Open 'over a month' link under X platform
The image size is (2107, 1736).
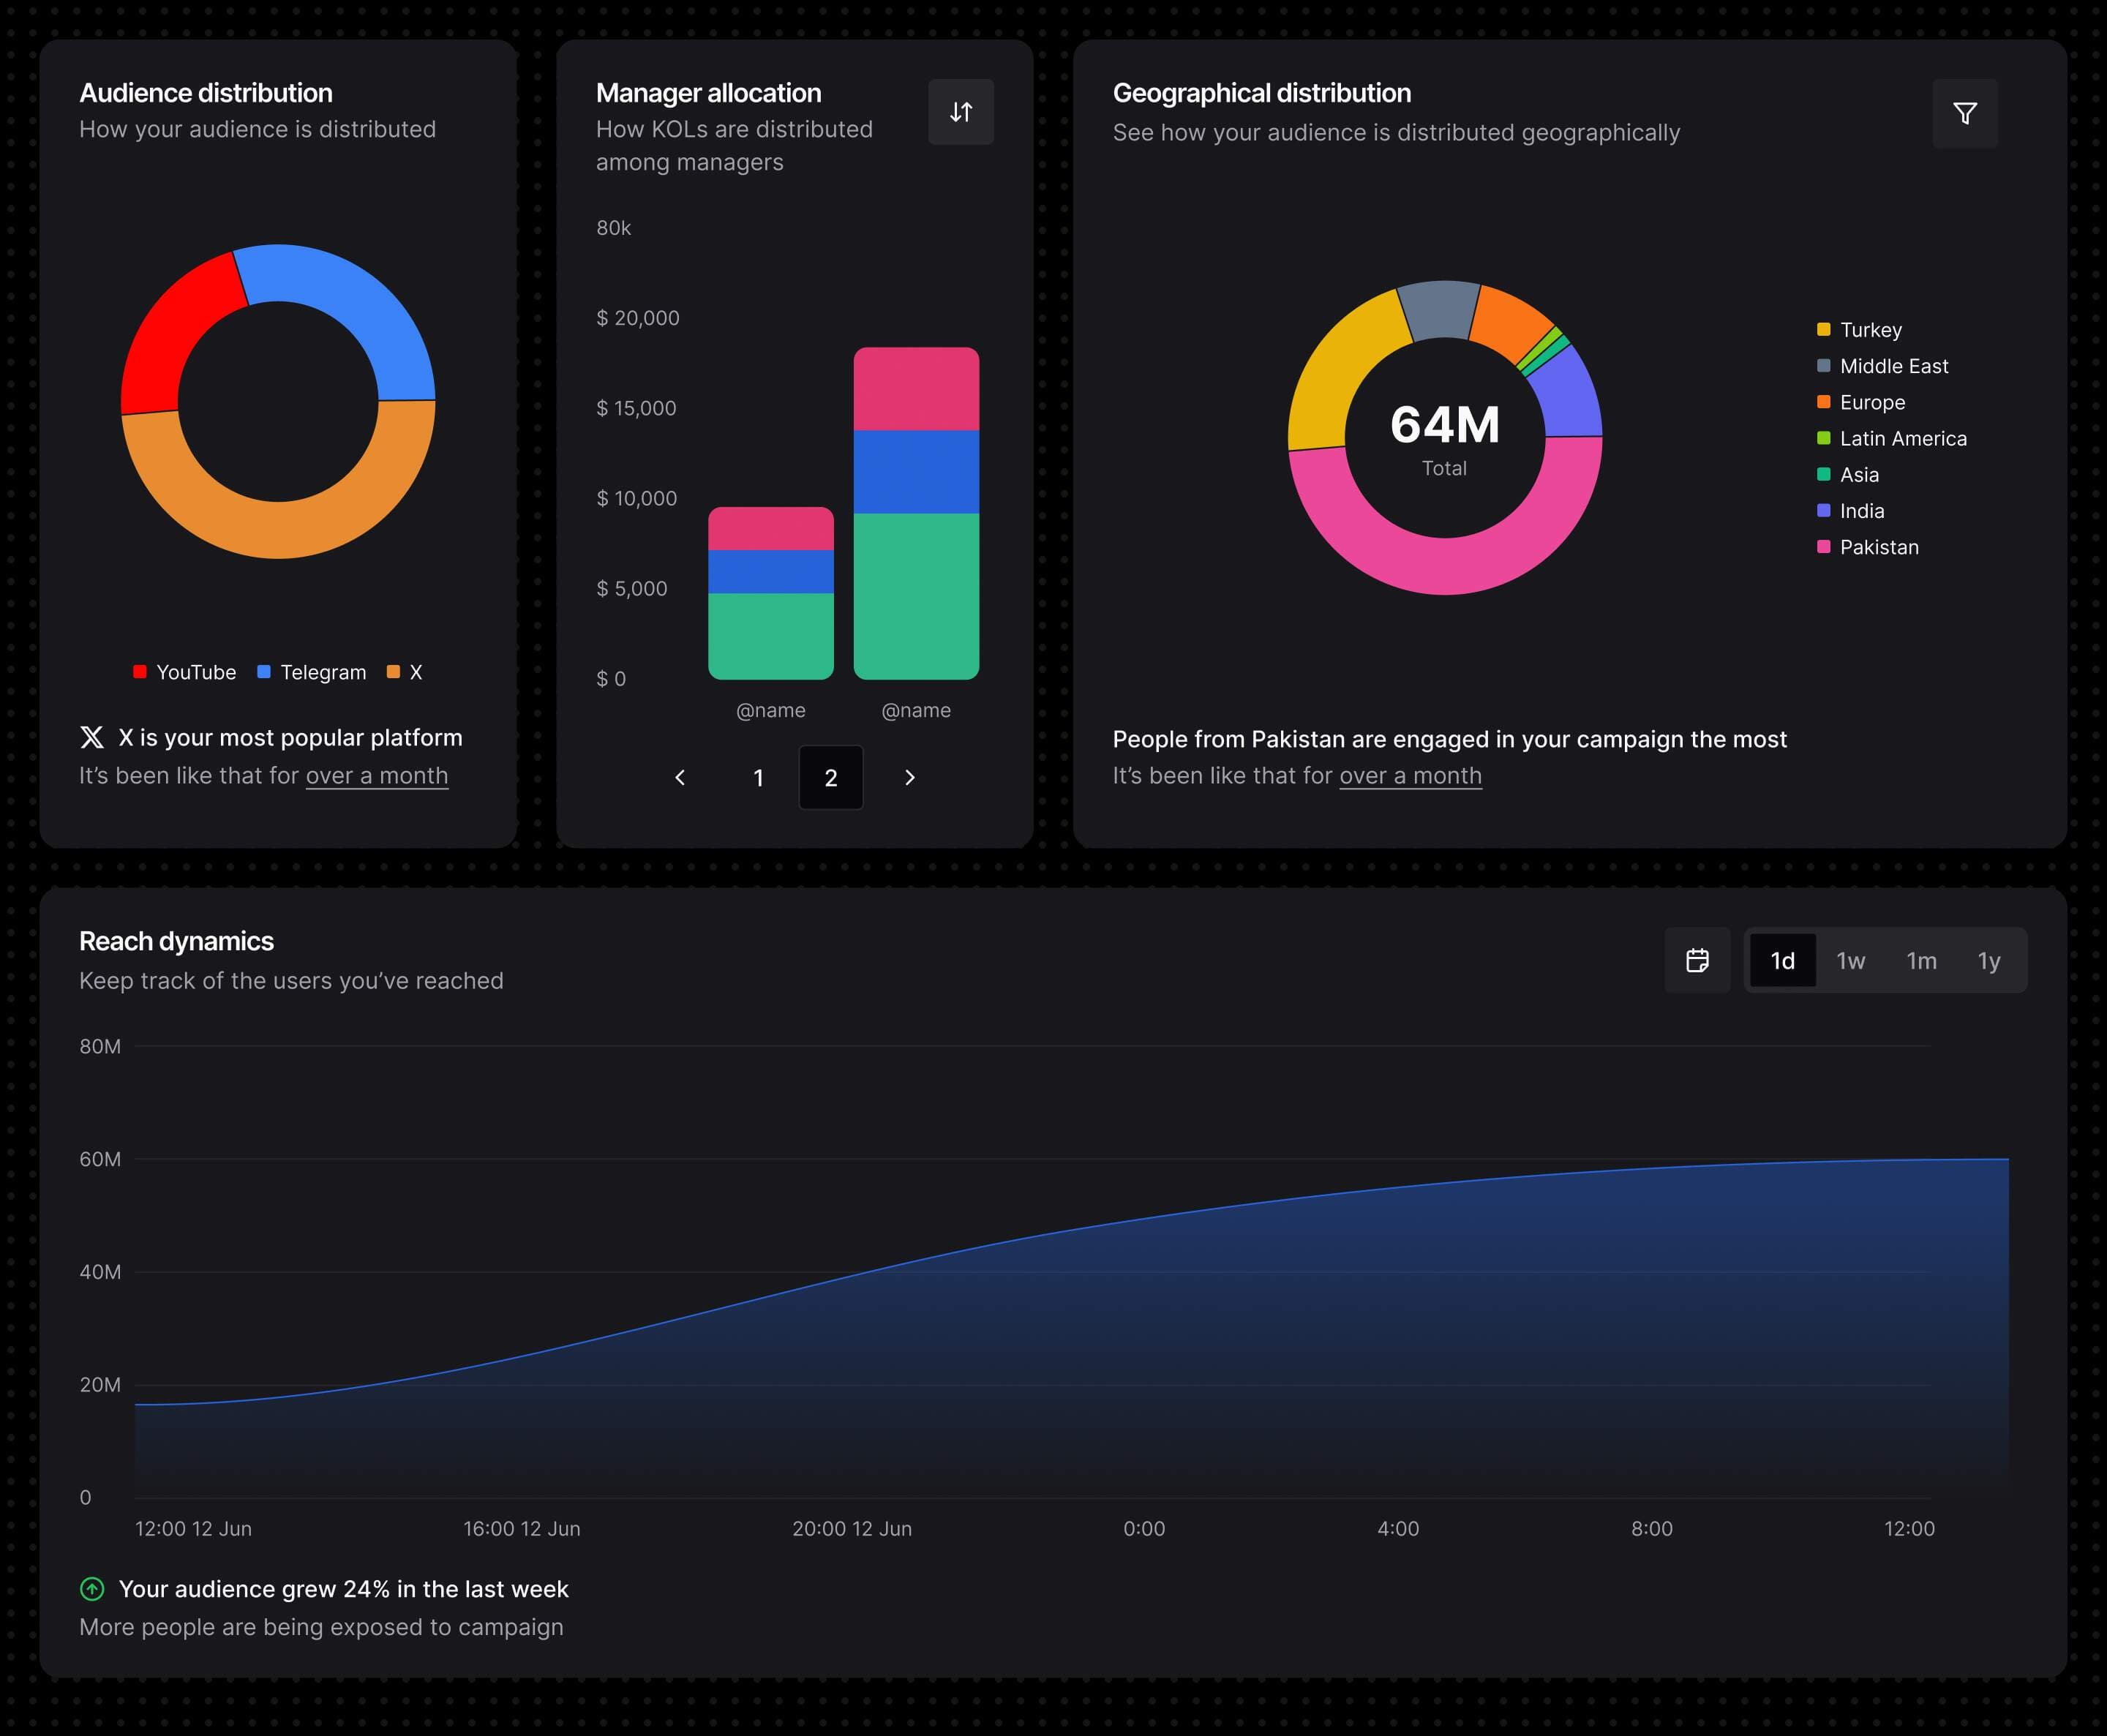tap(377, 776)
